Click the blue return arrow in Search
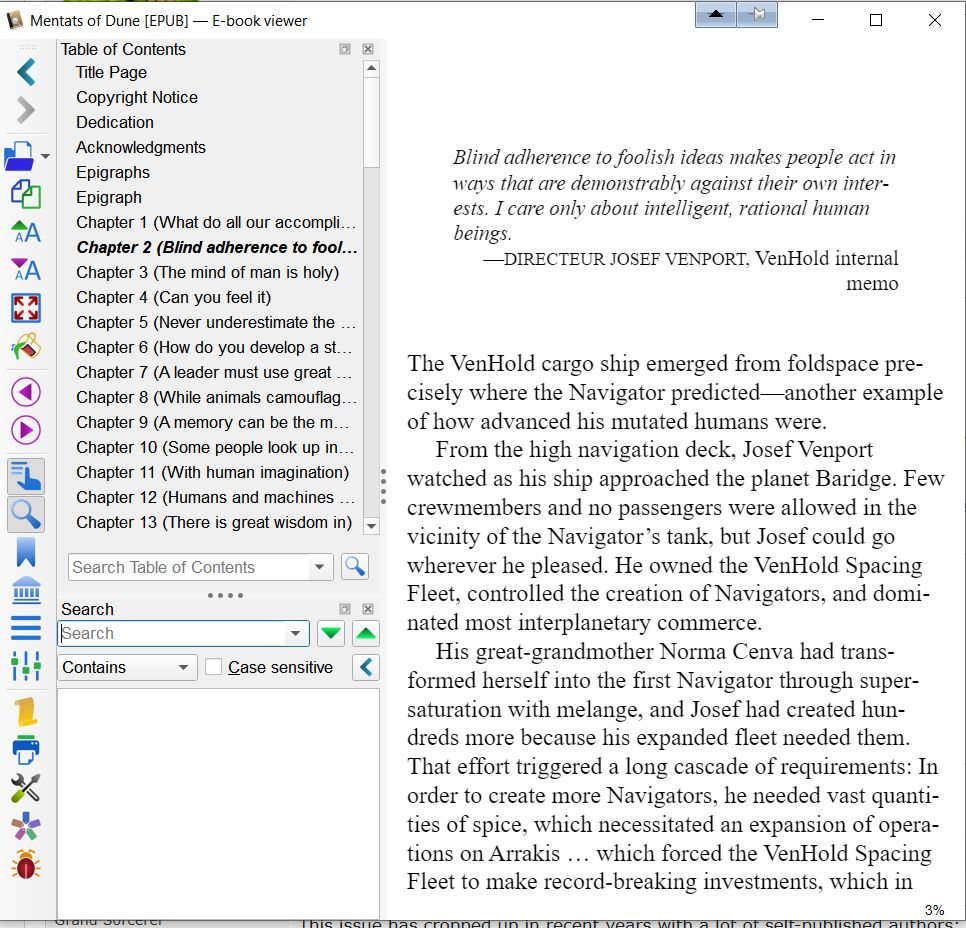 [x=366, y=667]
